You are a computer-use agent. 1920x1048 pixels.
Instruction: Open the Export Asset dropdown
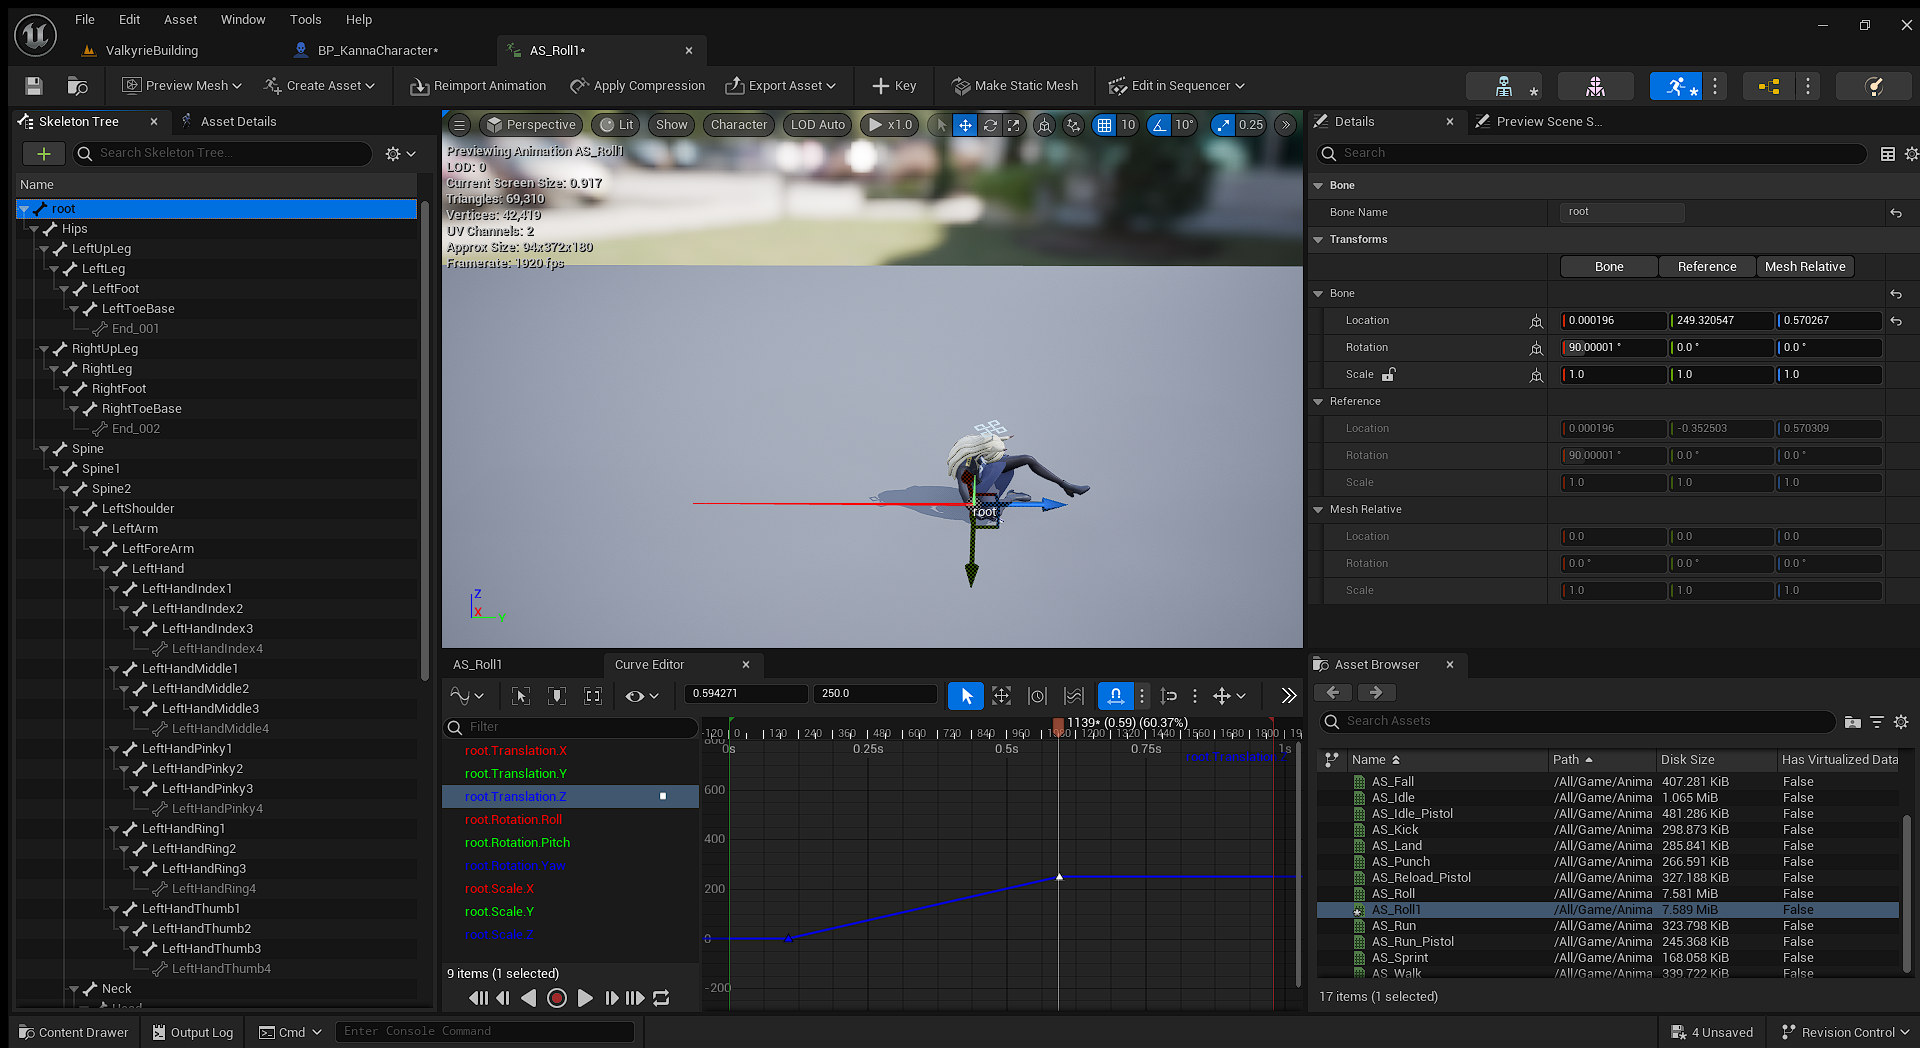[x=781, y=86]
